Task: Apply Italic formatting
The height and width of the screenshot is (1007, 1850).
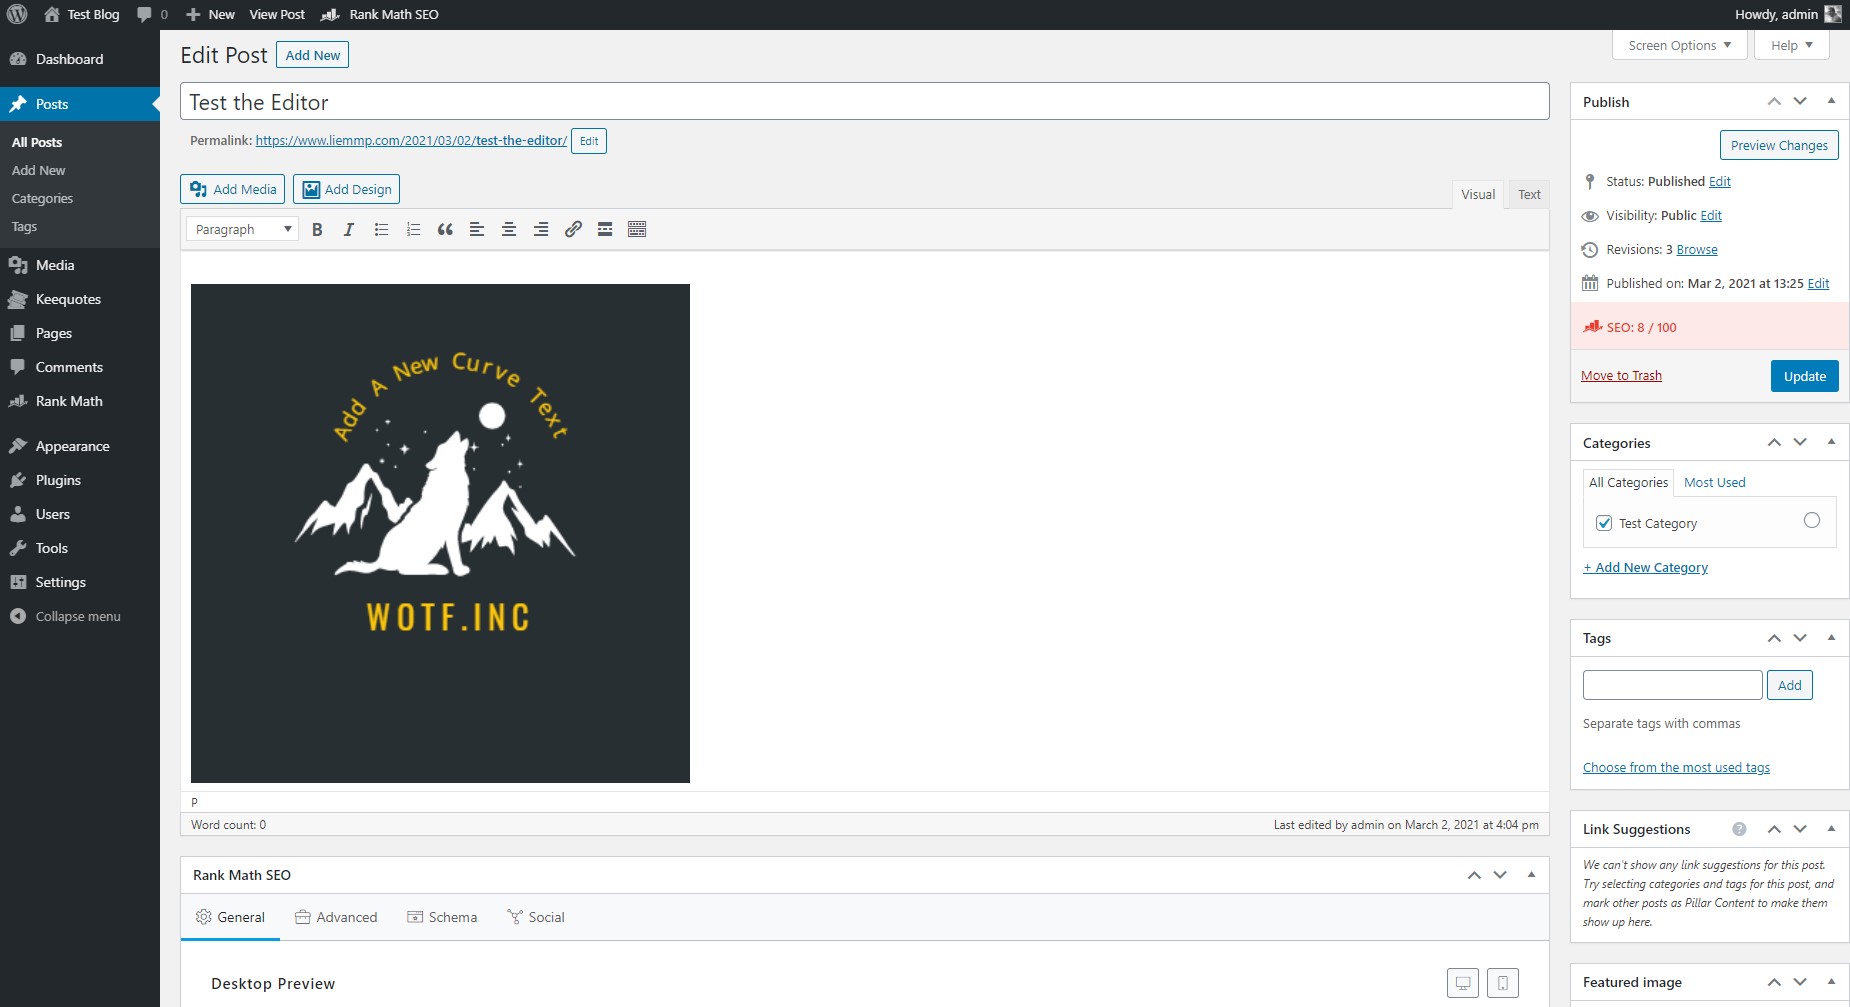Action: point(349,229)
